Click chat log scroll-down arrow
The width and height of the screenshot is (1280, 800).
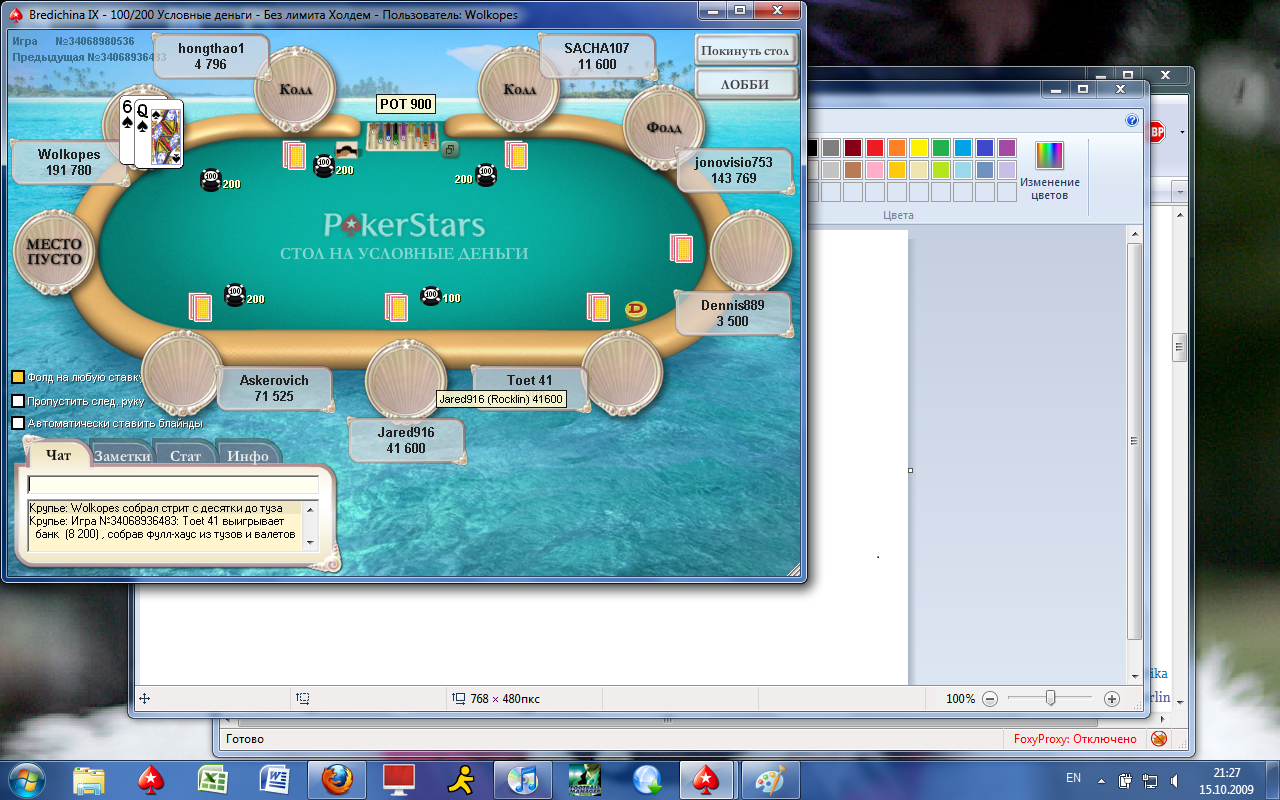click(x=310, y=543)
